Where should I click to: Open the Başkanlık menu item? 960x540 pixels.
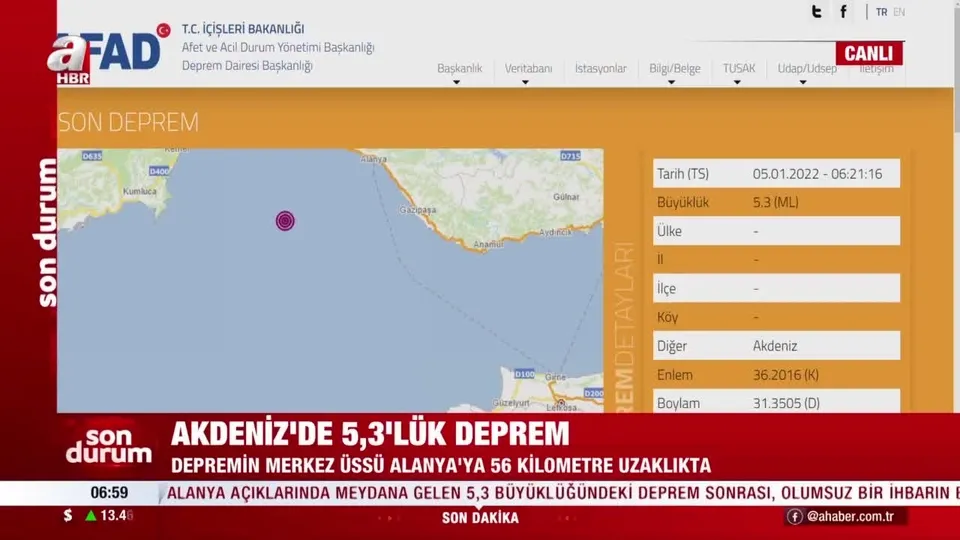pos(459,68)
